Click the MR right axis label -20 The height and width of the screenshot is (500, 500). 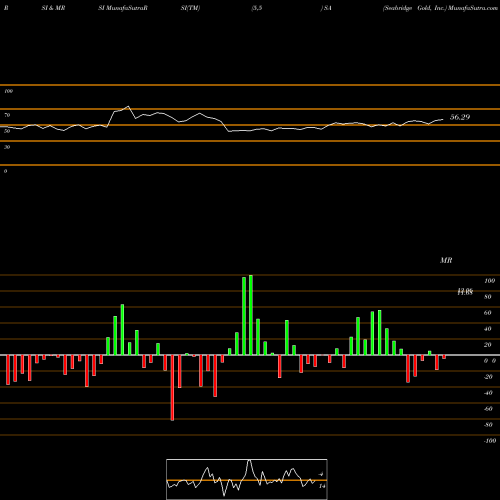click(x=488, y=377)
